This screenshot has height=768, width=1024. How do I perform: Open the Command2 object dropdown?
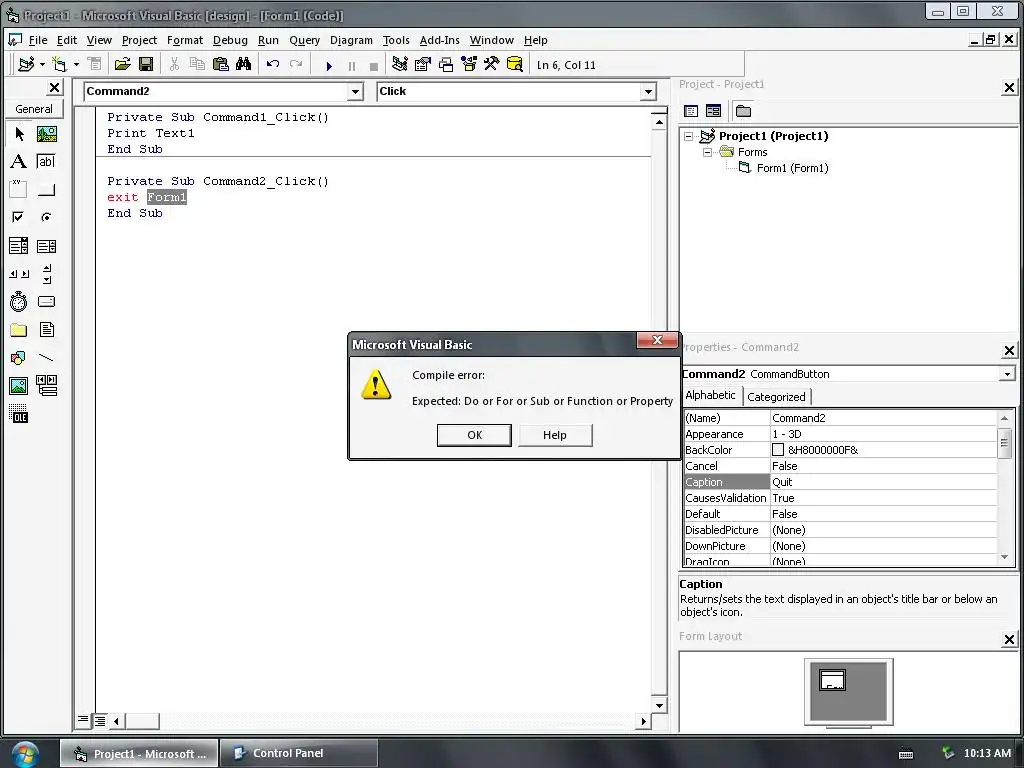(x=355, y=91)
